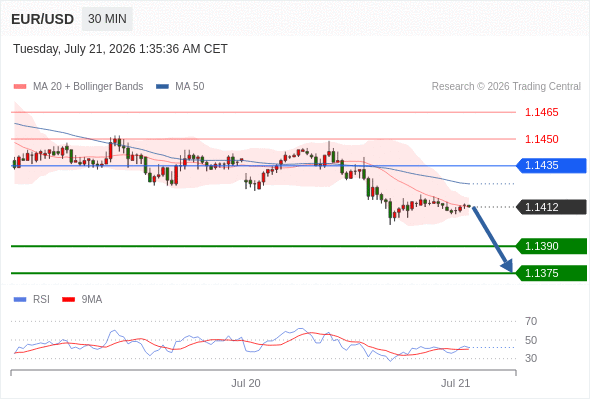The image size is (590, 400).
Task: Click the black 1.1412 current price tag
Action: 551,207
